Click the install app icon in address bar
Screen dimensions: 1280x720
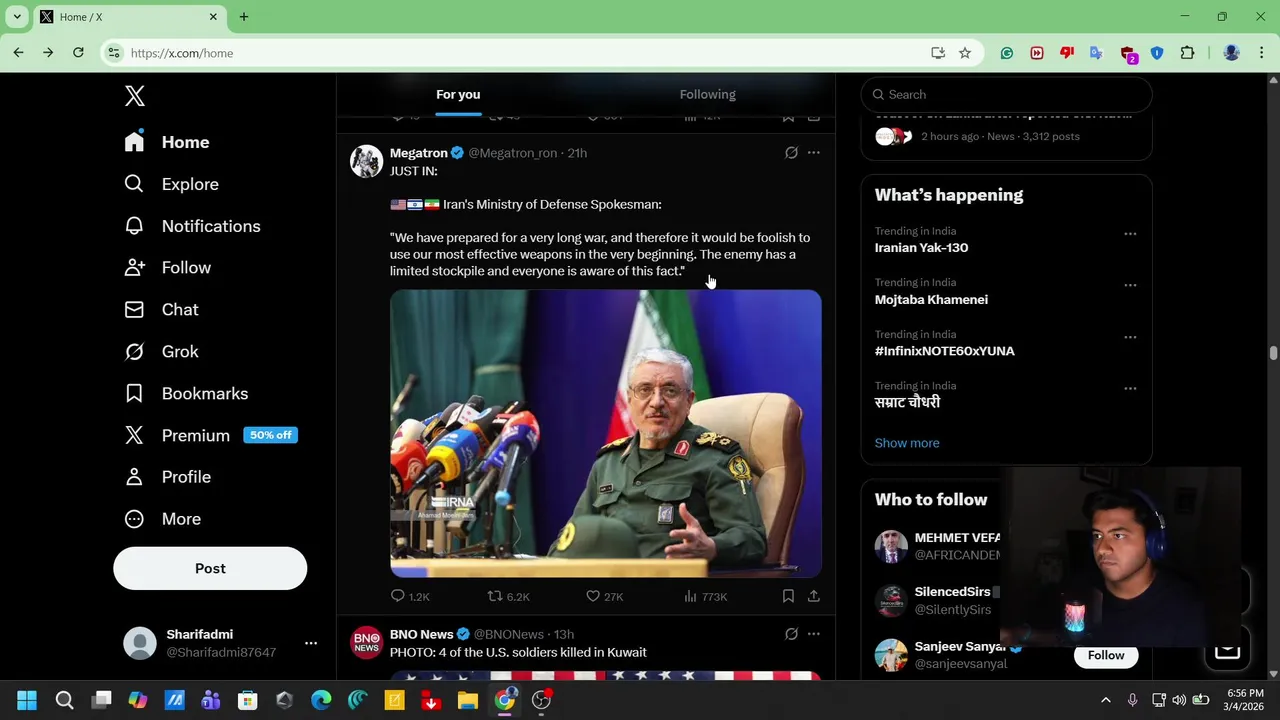click(x=938, y=53)
